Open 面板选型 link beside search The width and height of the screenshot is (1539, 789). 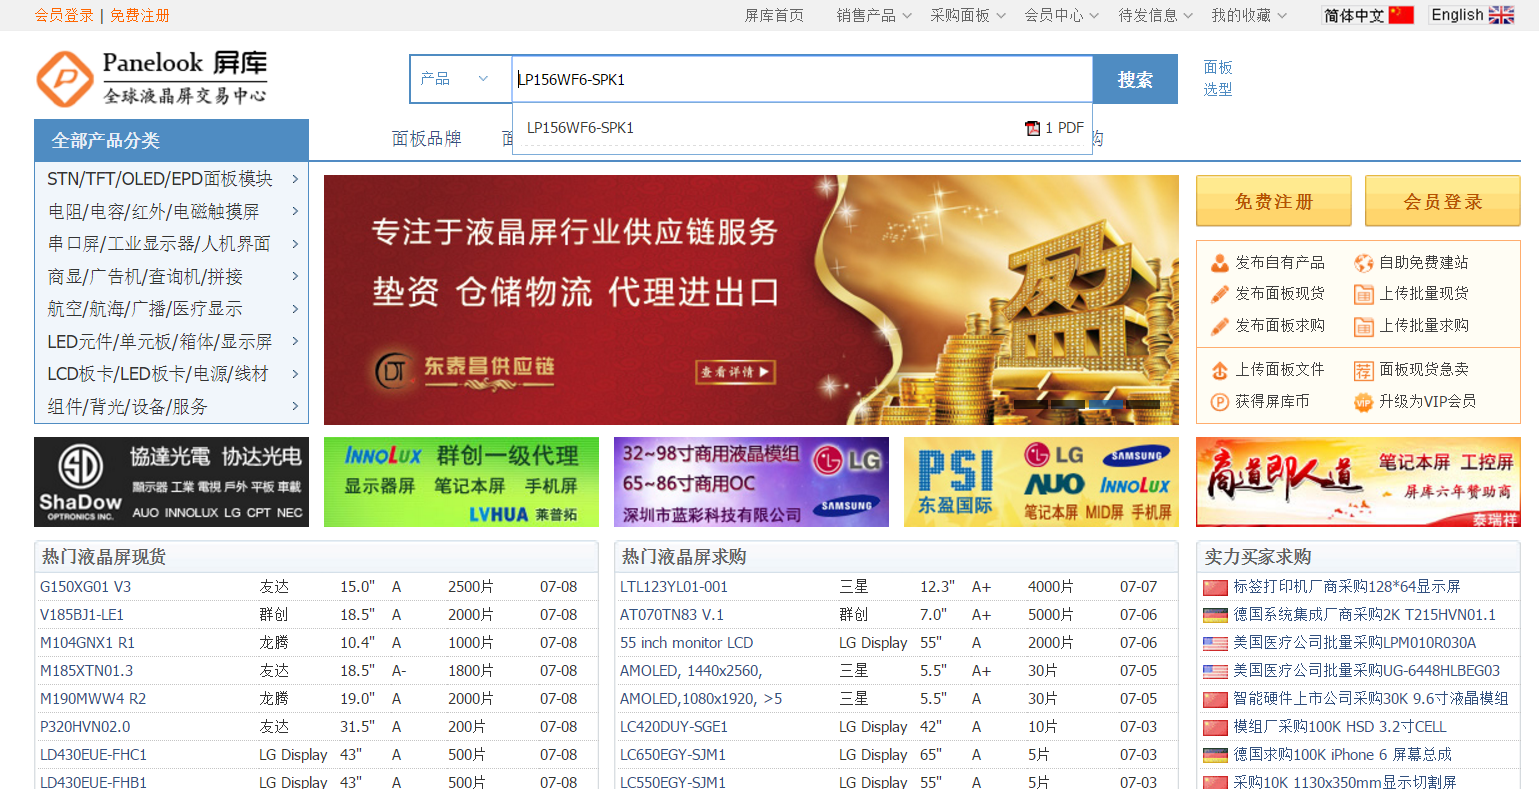coord(1218,78)
